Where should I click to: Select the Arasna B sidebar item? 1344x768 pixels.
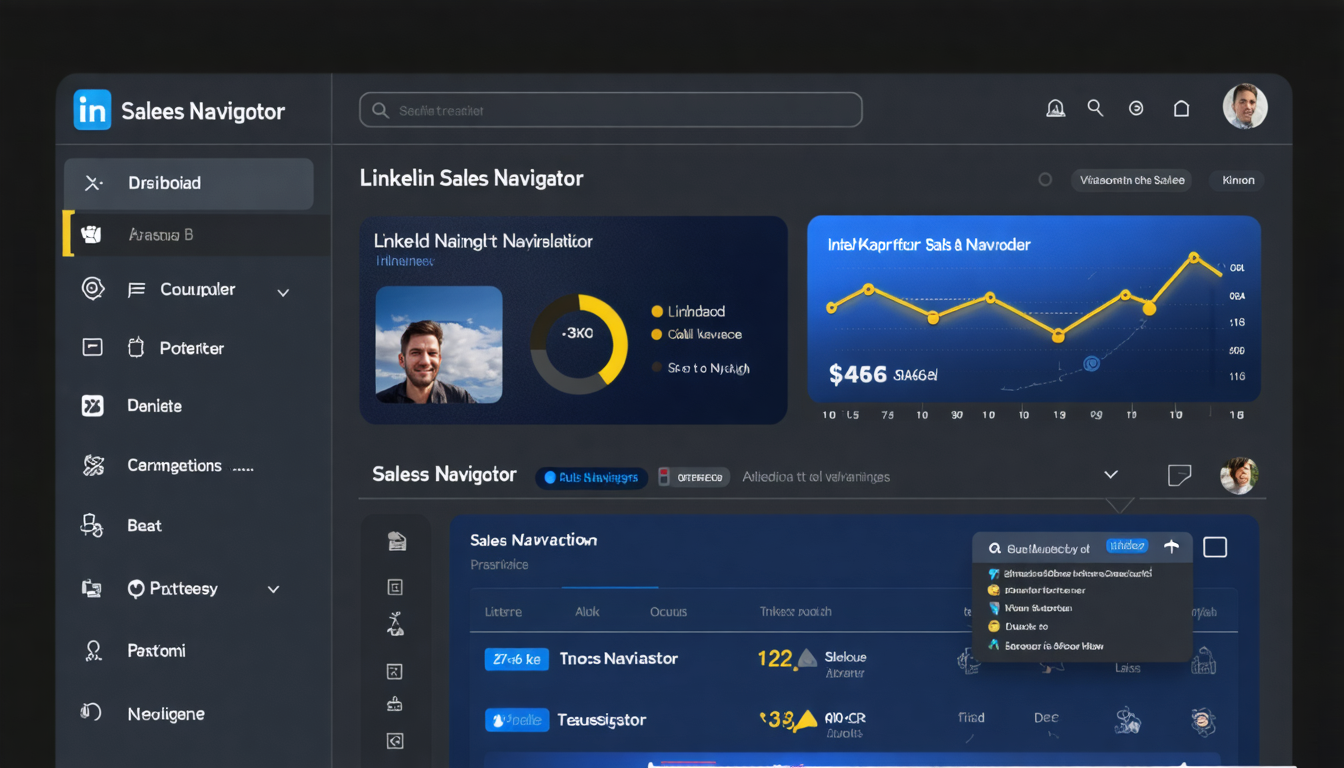tap(196, 235)
